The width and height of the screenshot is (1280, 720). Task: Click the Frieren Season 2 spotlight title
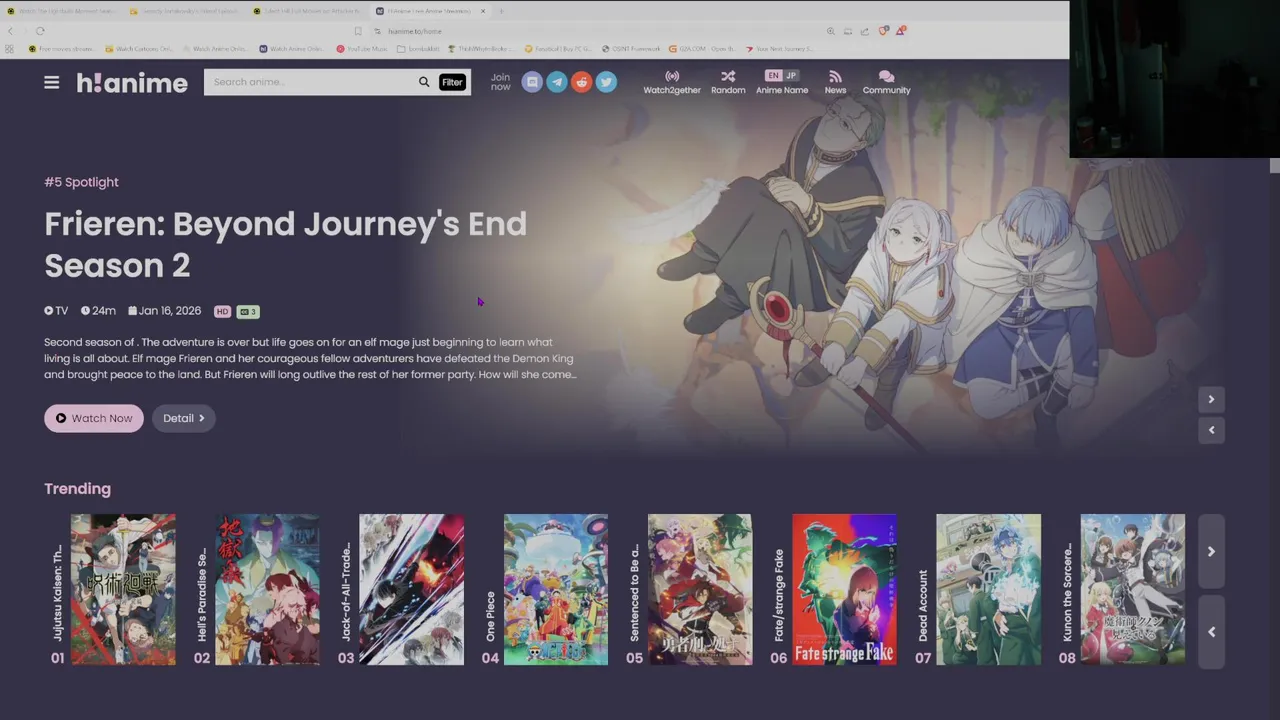[x=285, y=244]
